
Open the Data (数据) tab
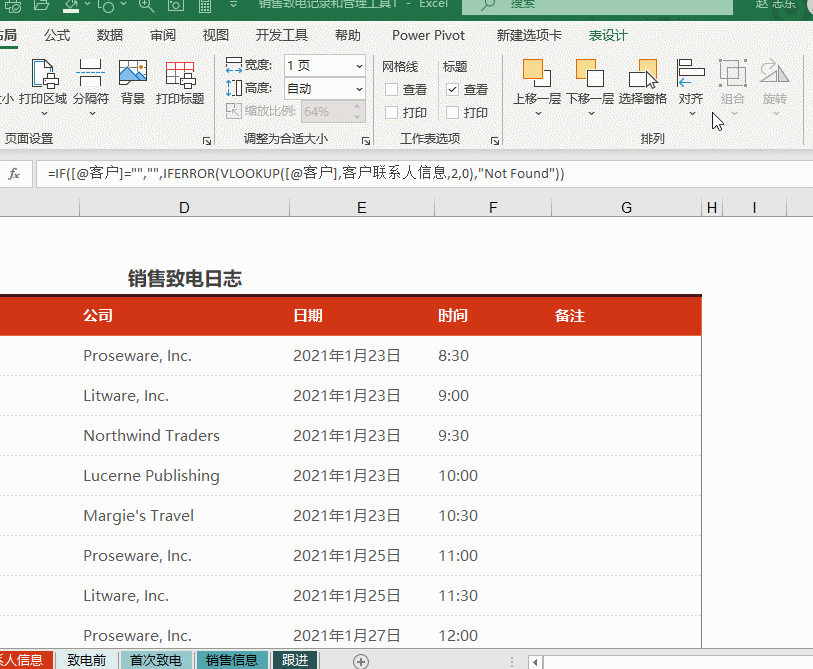coord(110,35)
